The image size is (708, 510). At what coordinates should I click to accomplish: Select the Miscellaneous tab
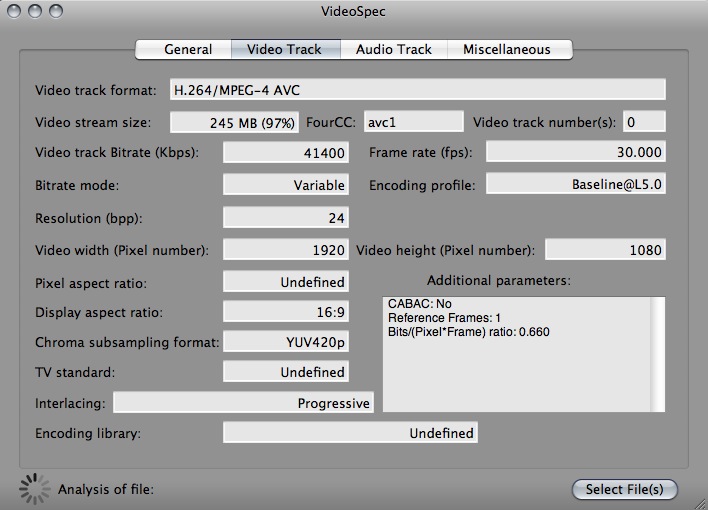click(510, 49)
